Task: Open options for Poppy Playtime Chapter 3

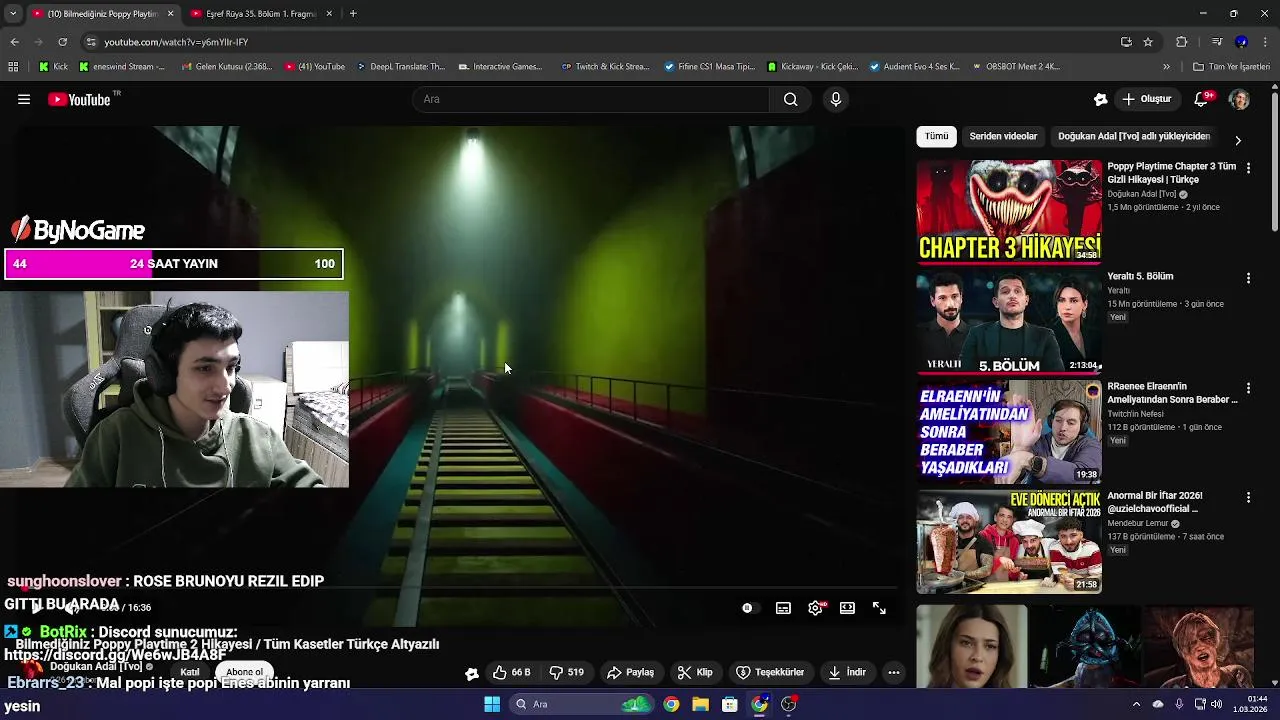Action: pyautogui.click(x=1248, y=168)
